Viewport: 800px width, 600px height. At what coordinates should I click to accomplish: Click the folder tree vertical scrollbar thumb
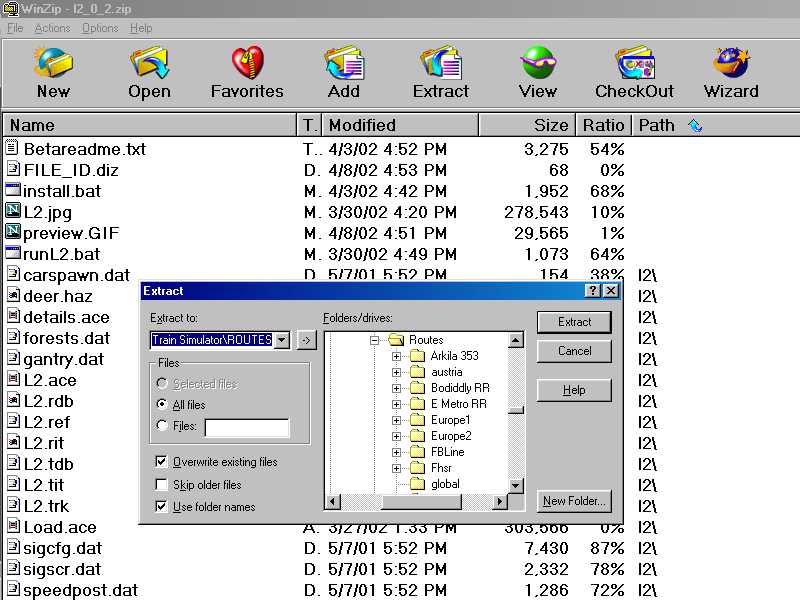(516, 410)
